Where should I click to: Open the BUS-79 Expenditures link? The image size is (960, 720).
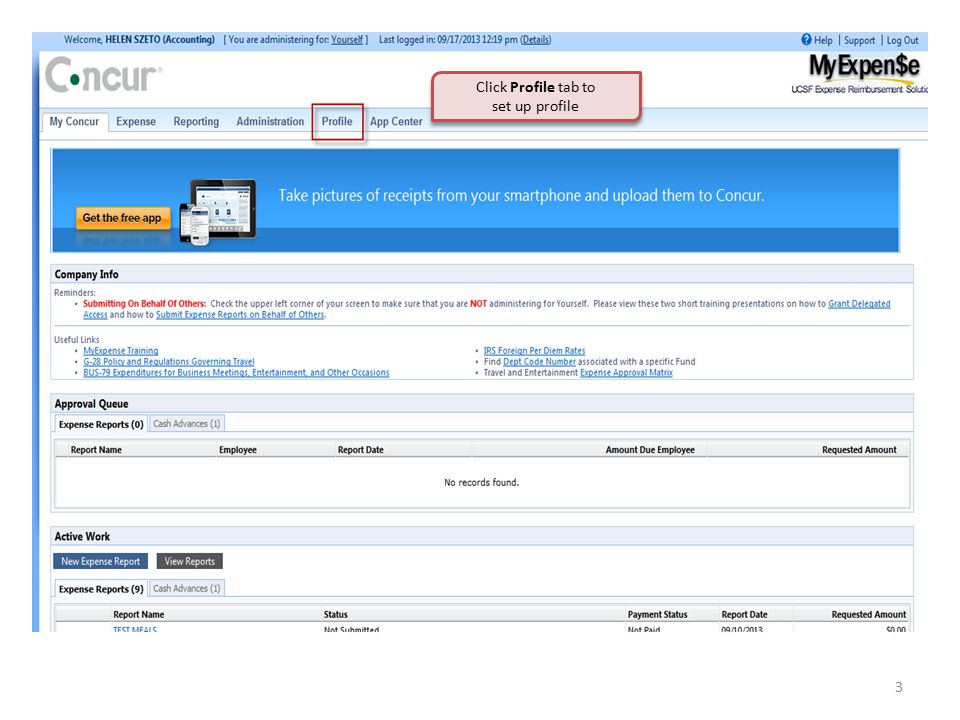tap(236, 372)
